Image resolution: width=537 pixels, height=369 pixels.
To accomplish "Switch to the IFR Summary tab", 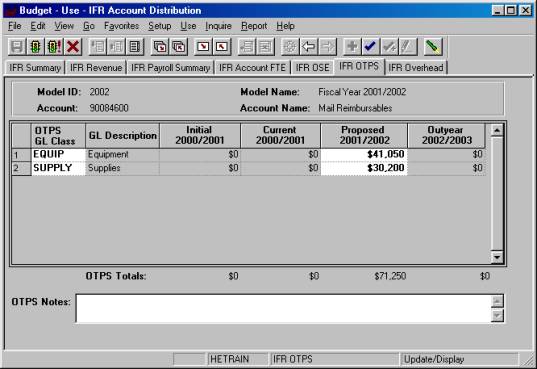I will click(x=35, y=67).
